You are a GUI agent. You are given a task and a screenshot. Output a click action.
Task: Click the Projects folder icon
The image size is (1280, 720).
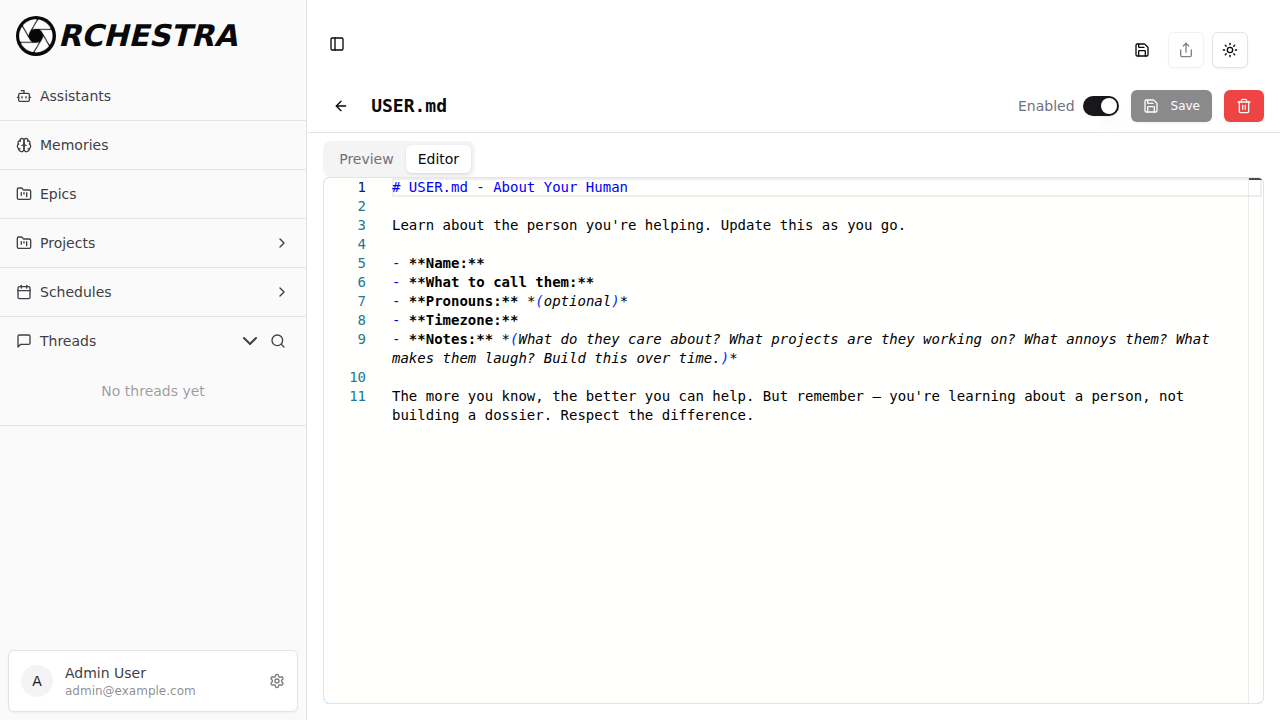(24, 243)
